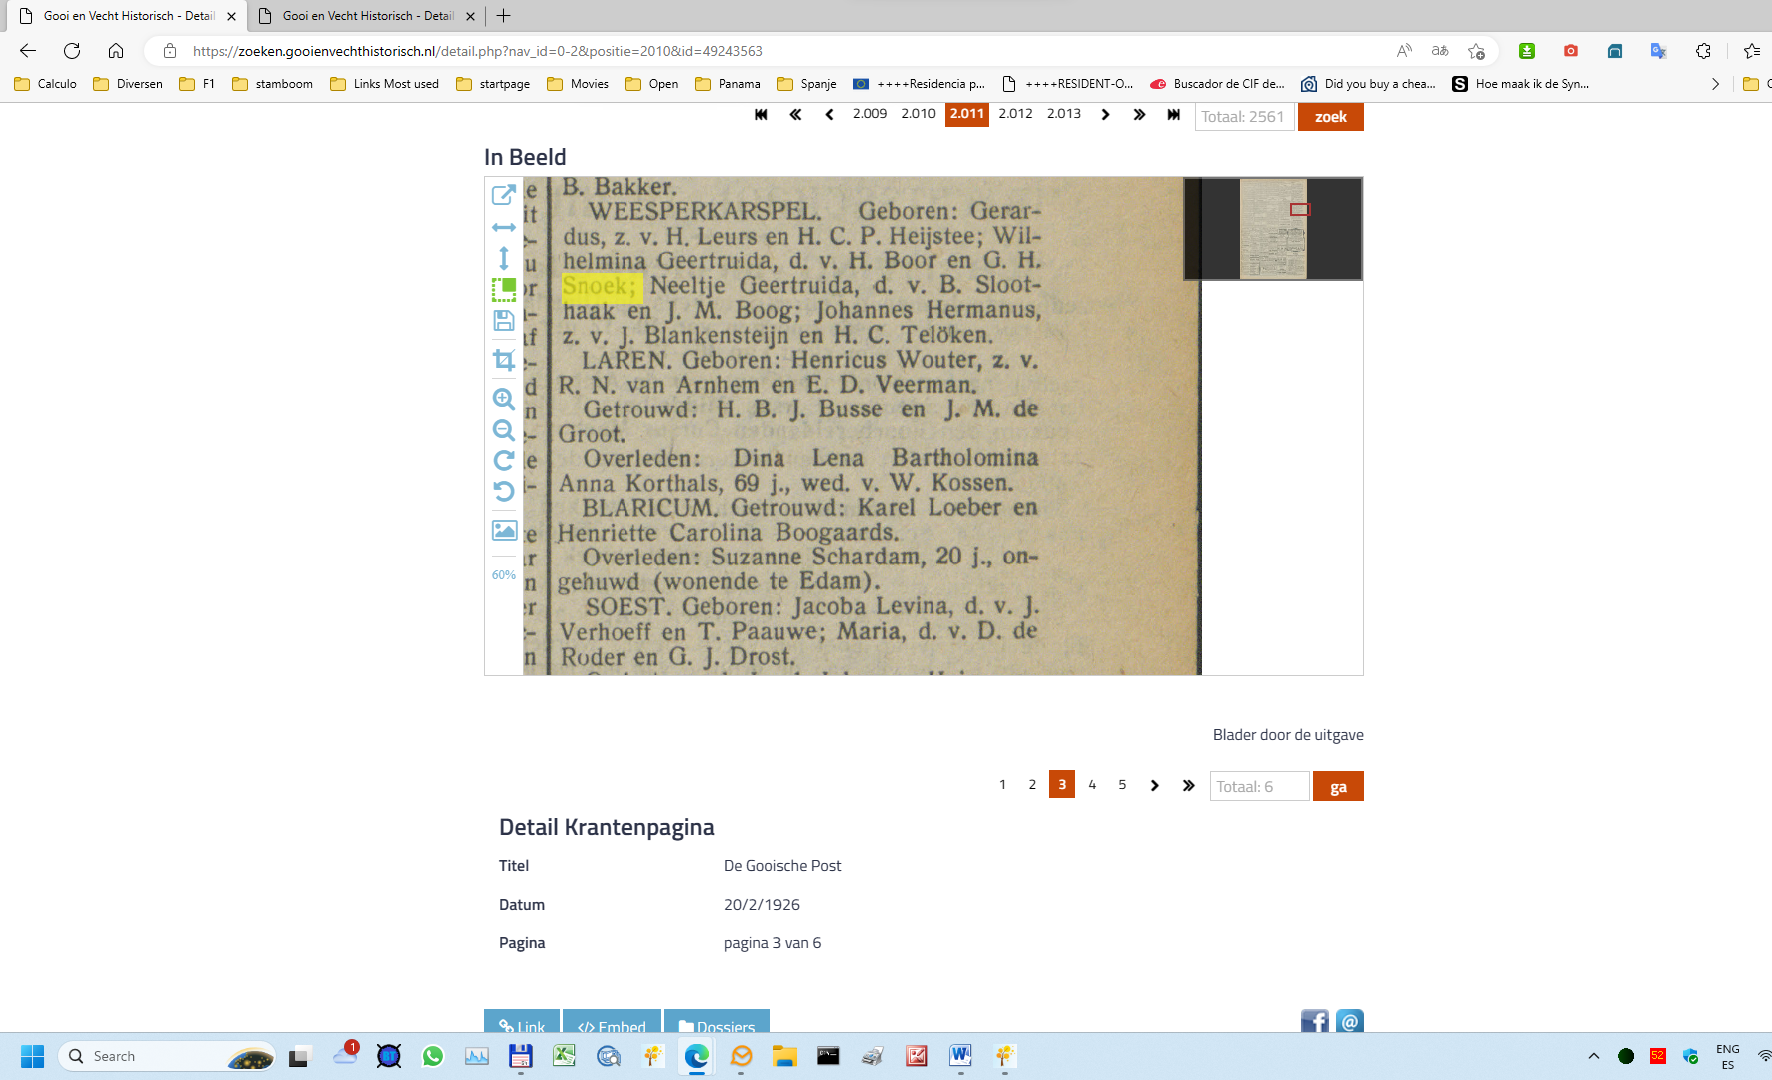Fit image to height icon
Viewport: 1772px width, 1080px height.
[x=504, y=258]
